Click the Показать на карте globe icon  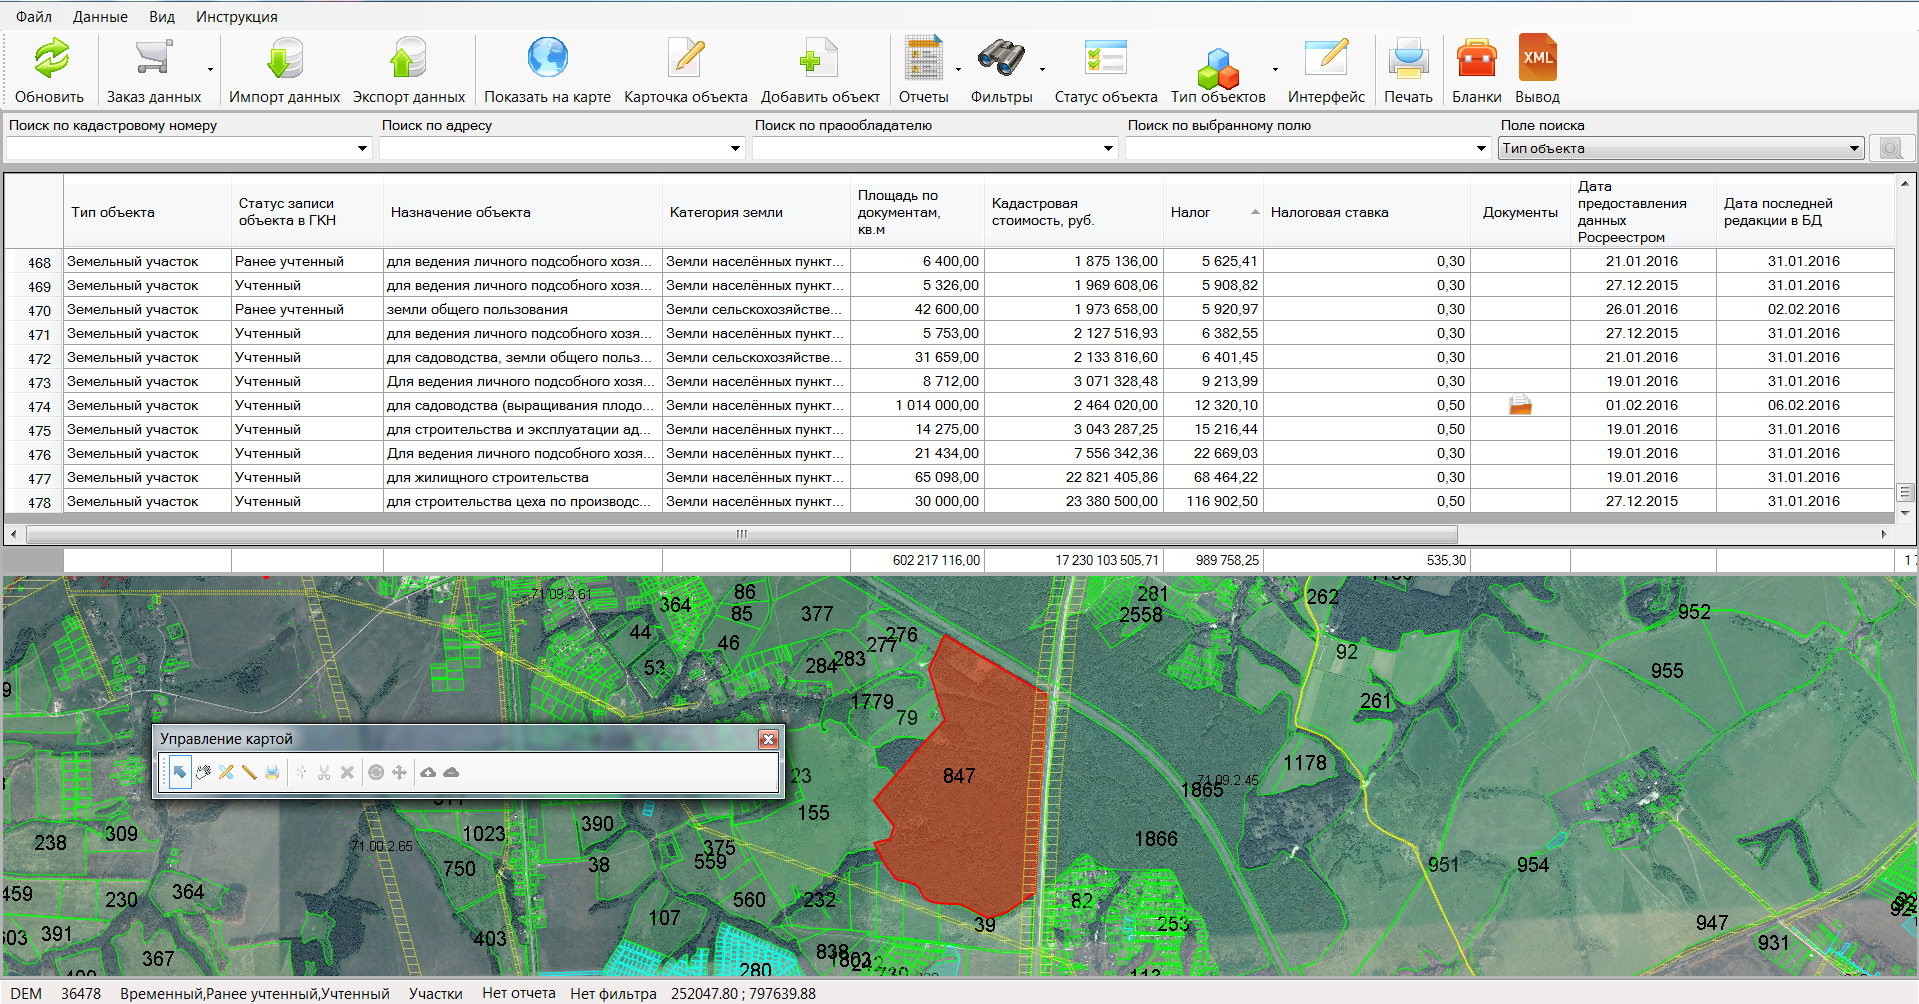[547, 59]
